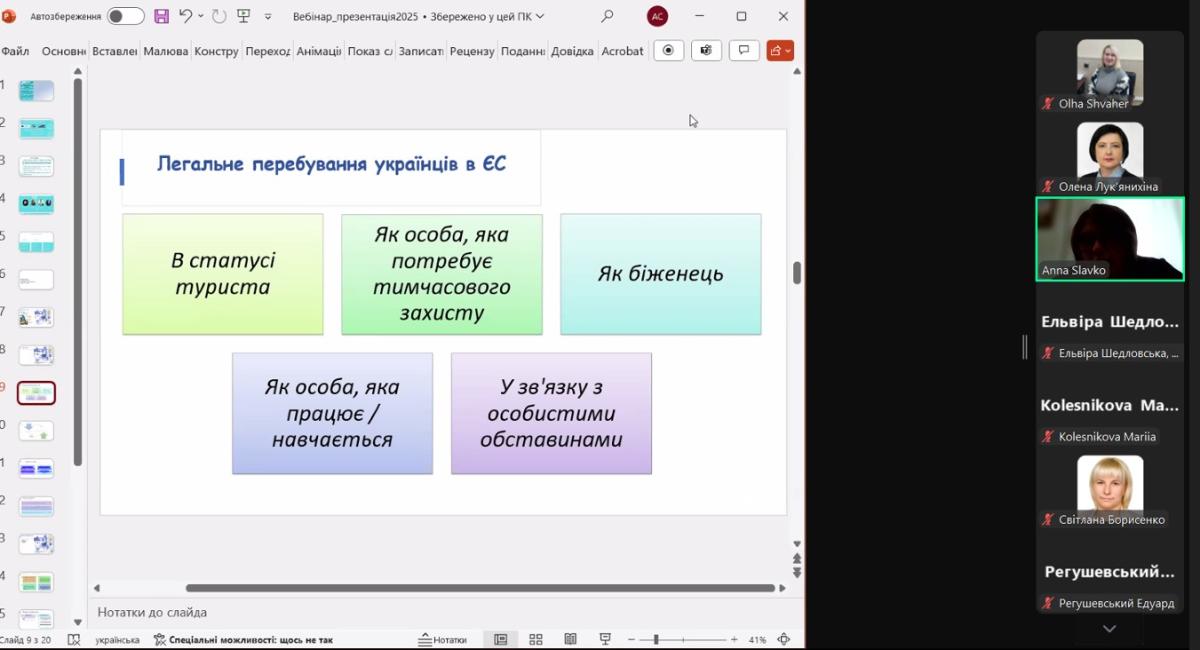Select the highlighted slide 9 thumbnail
1200x650 pixels.
(36, 393)
